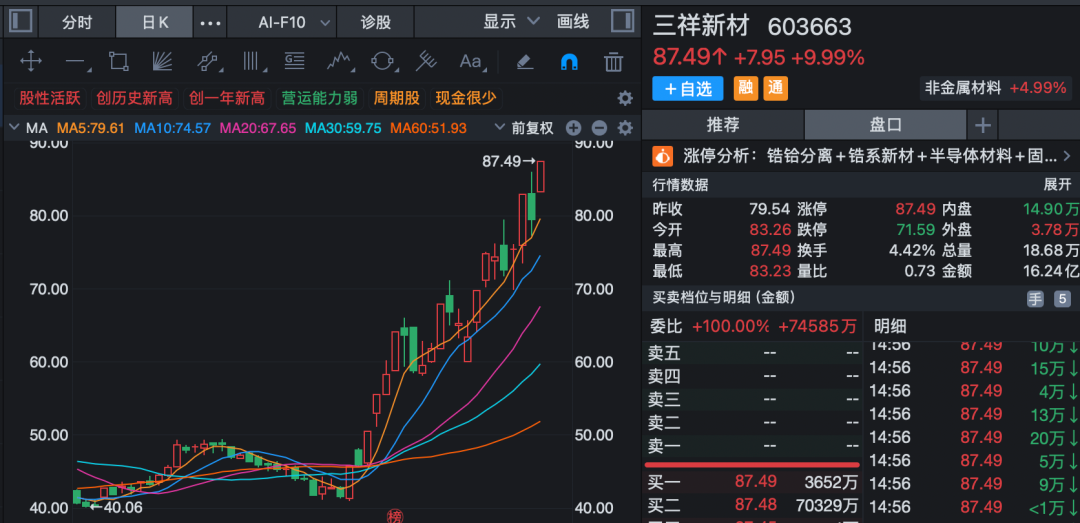Click stock name 三祥新材 603663
This screenshot has height=523, width=1080.
pyautogui.click(x=752, y=26)
